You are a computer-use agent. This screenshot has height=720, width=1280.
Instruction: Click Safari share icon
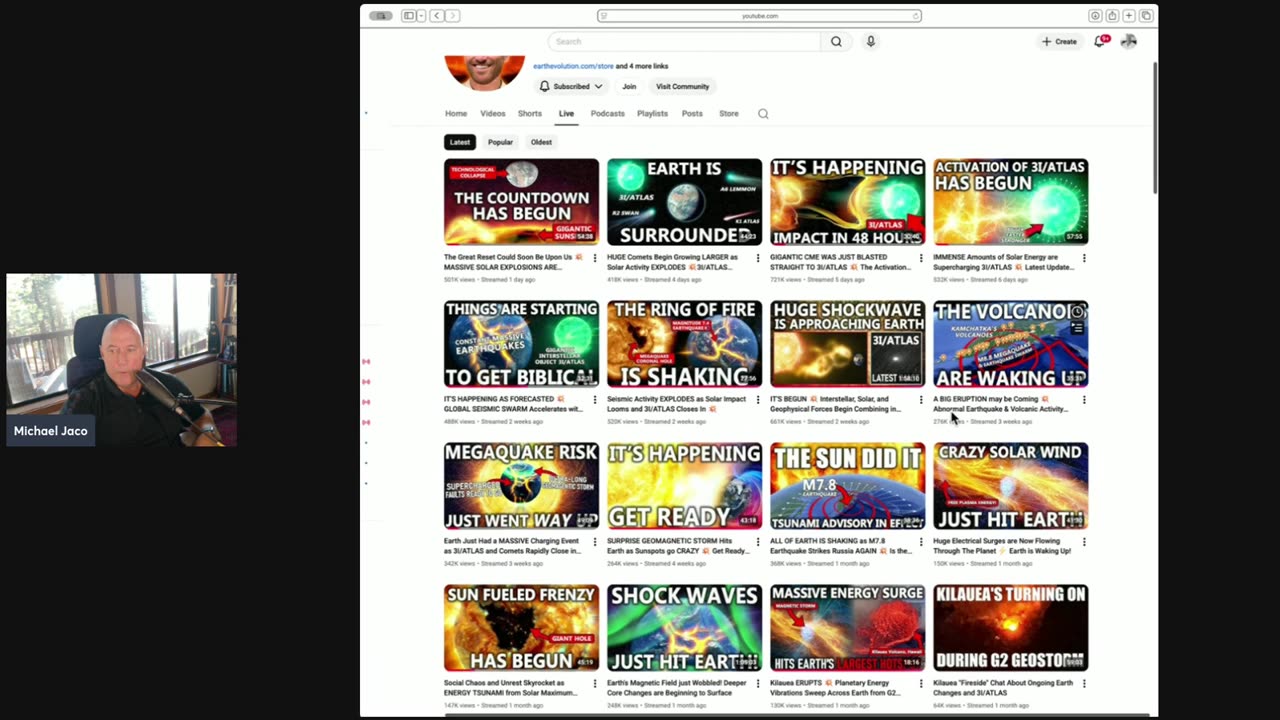[x=1112, y=16]
